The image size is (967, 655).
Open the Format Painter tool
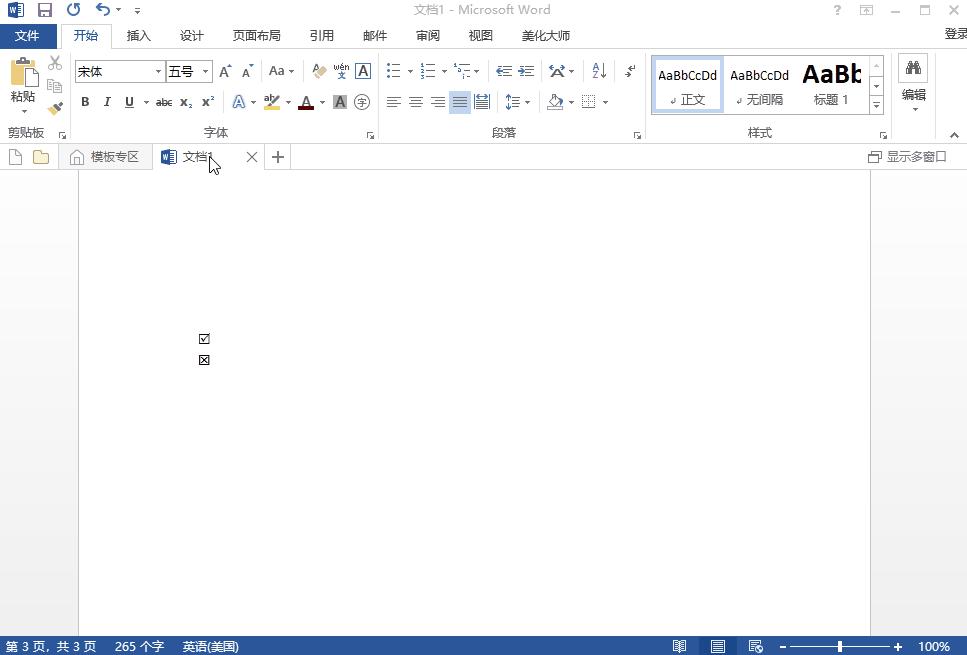[x=55, y=108]
